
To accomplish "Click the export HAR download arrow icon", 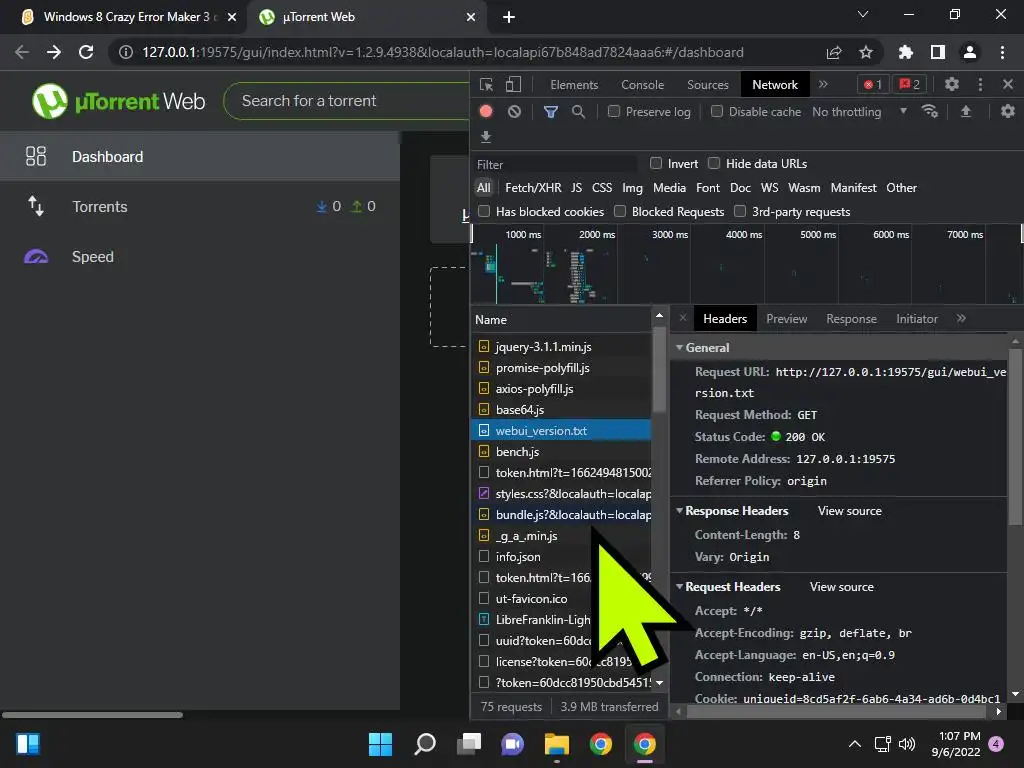I will coord(485,136).
